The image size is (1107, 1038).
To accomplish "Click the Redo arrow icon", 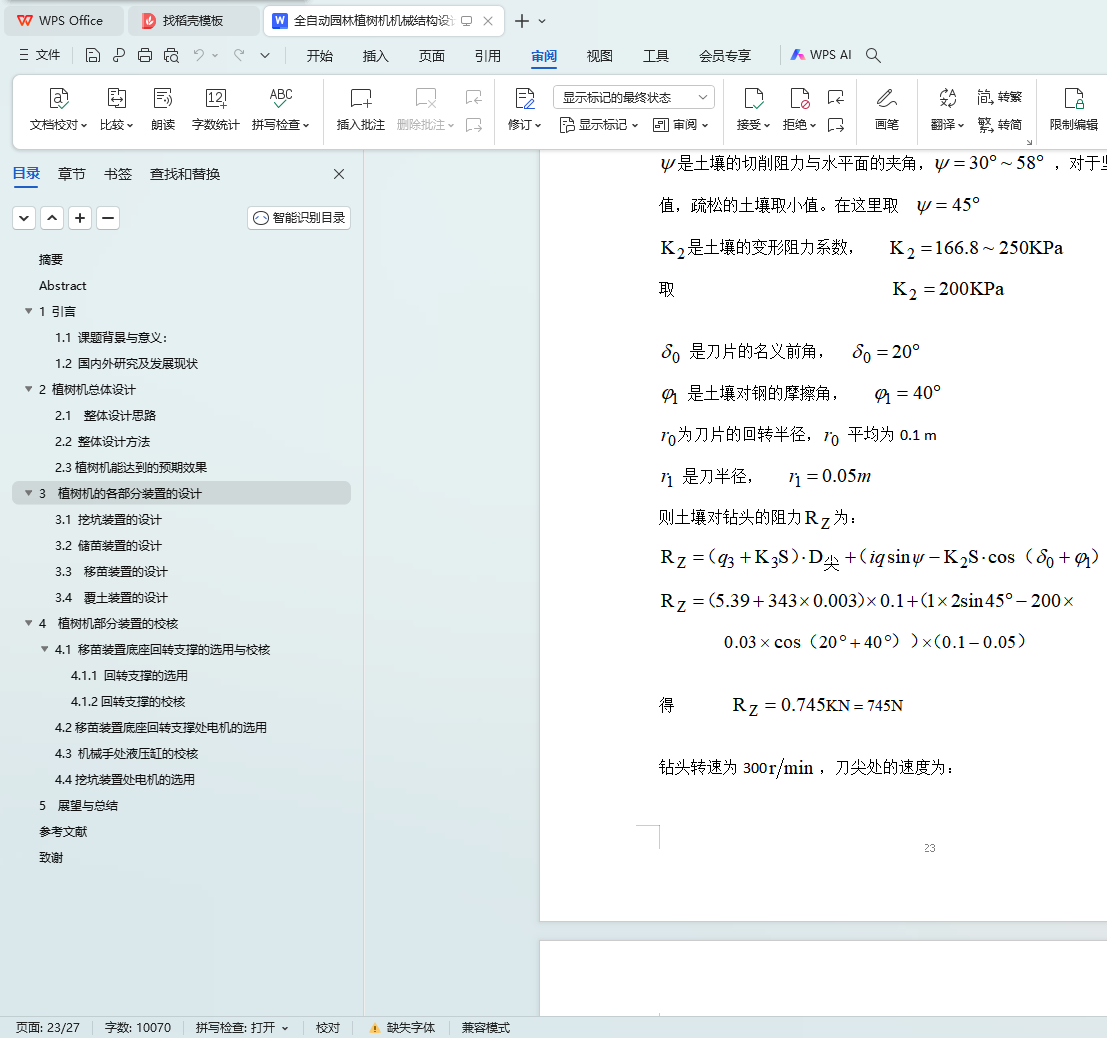I will tap(239, 55).
